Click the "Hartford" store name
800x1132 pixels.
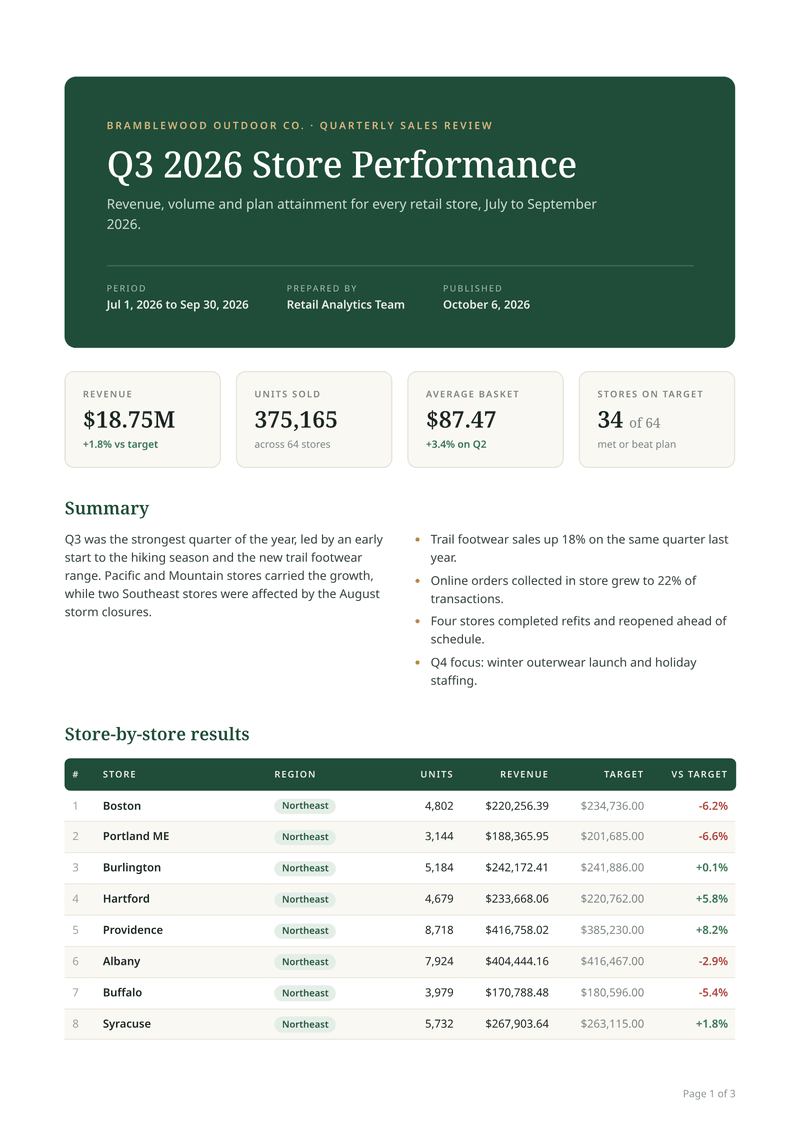(126, 899)
